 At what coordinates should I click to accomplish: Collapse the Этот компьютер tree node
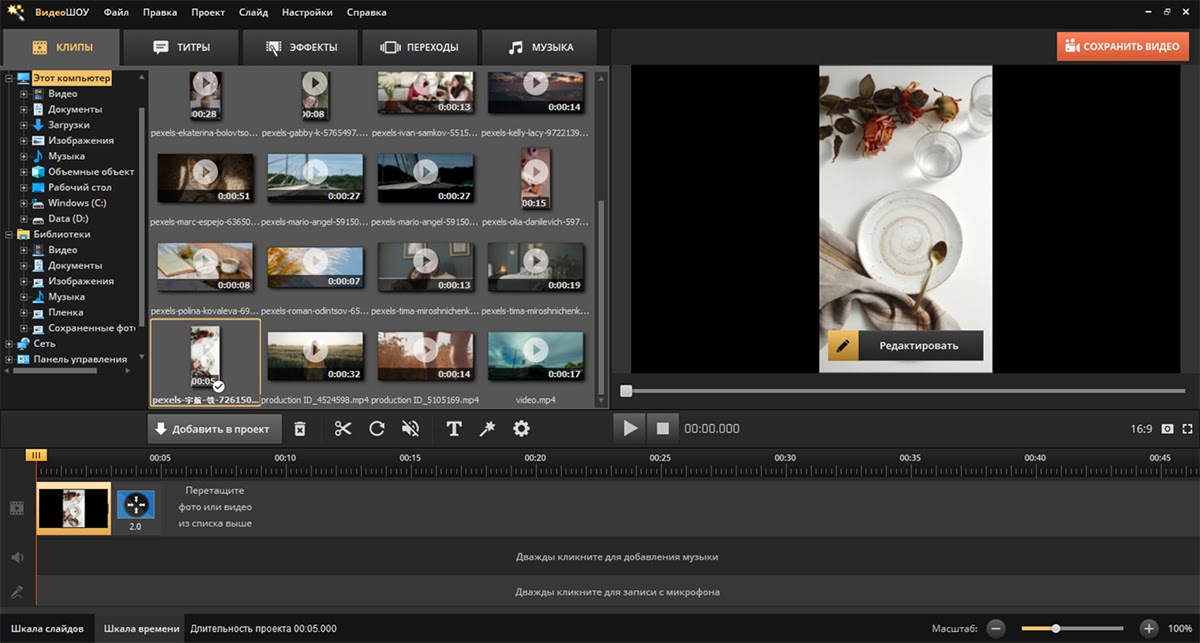point(9,78)
